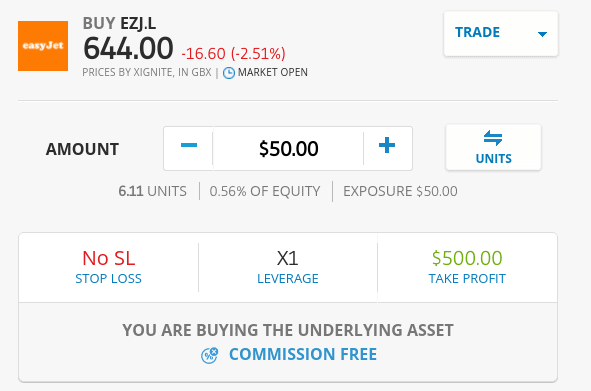
Task: Click the market open clock icon
Action: (x=229, y=73)
